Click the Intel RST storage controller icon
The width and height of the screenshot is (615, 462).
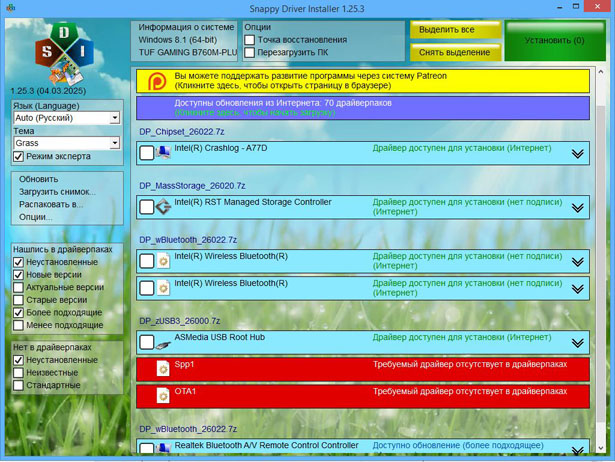pos(163,206)
